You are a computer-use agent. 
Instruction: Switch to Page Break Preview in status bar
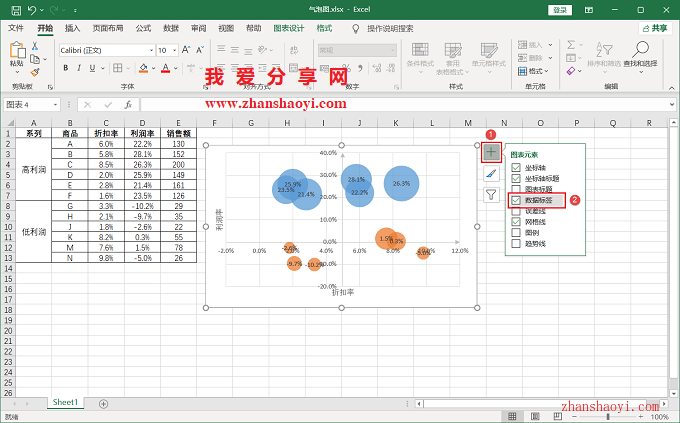tap(558, 416)
